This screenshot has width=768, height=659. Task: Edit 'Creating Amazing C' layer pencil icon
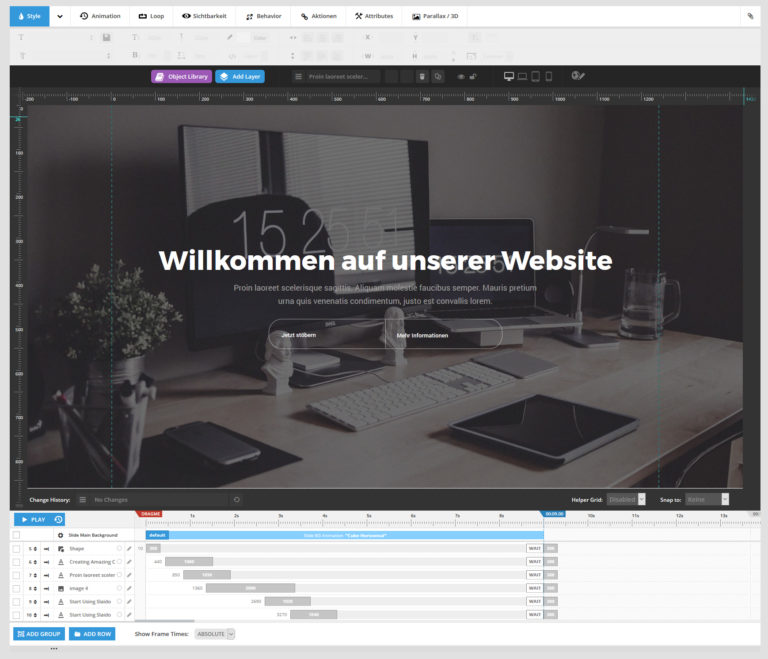[x=129, y=562]
